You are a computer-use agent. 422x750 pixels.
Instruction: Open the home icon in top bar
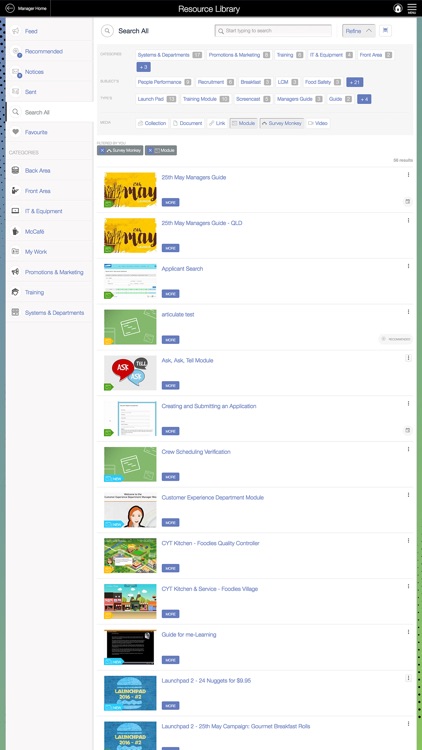tap(397, 8)
